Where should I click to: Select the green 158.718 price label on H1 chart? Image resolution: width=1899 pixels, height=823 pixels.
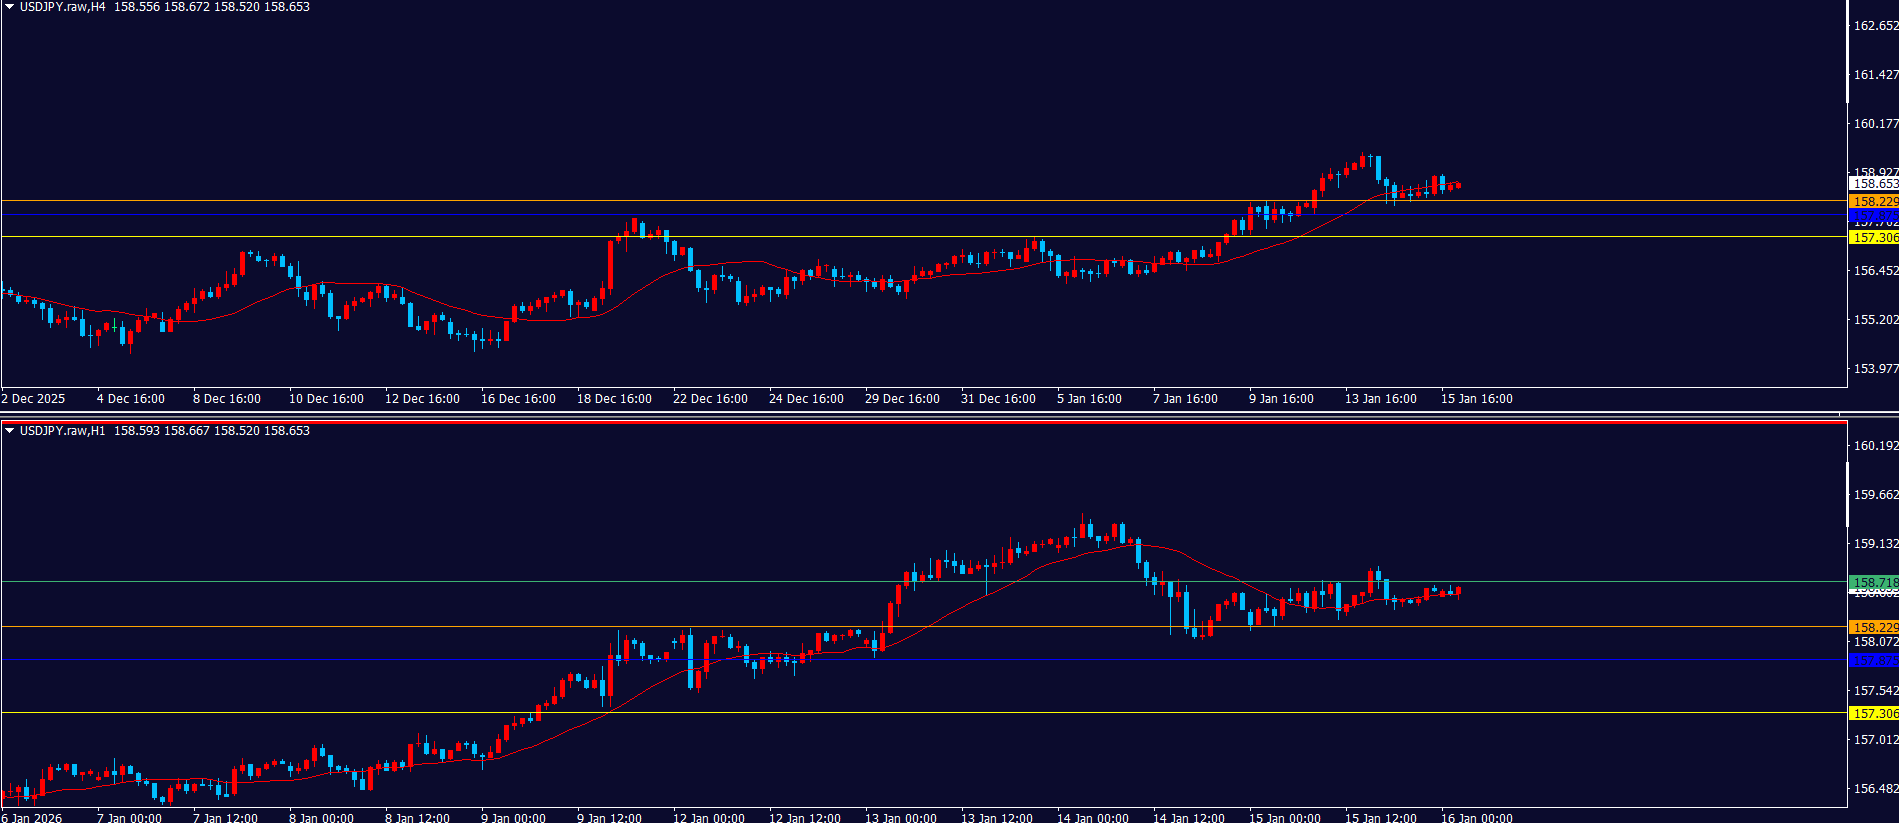[1873, 582]
